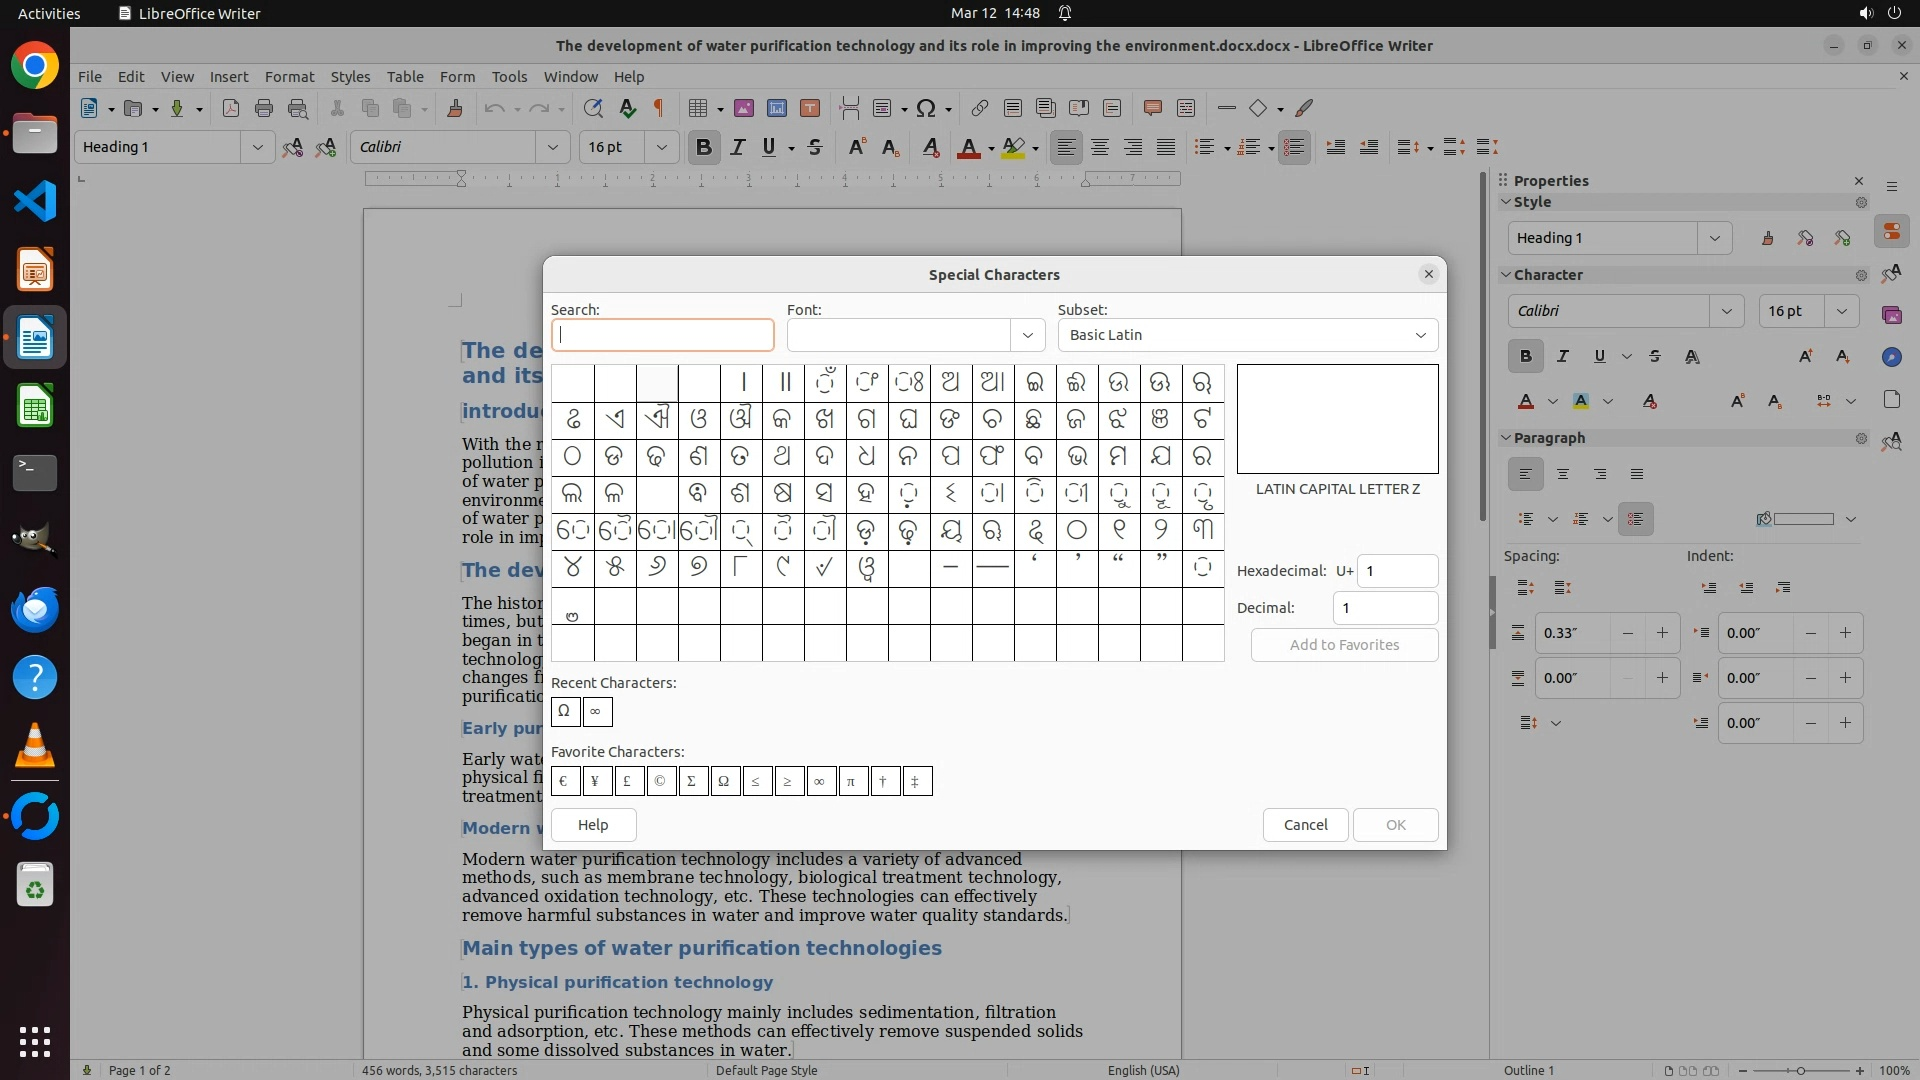Click the Print icon in toolbar
1920x1080 pixels.
[x=264, y=108]
